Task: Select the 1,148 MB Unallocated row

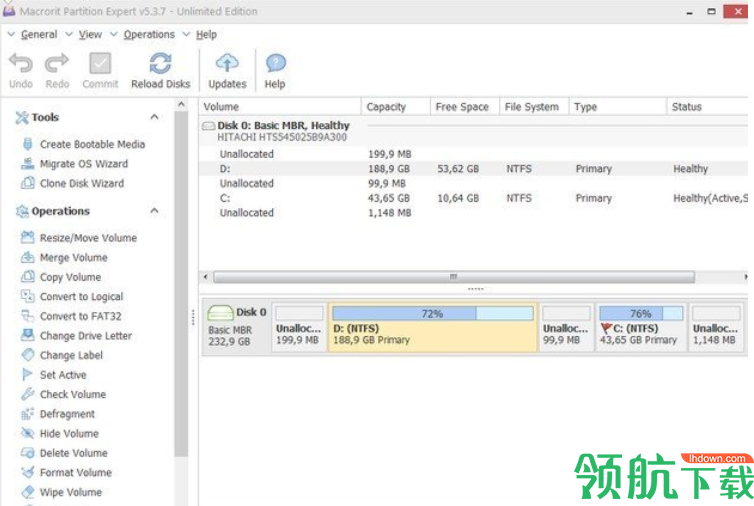Action: pos(474,213)
